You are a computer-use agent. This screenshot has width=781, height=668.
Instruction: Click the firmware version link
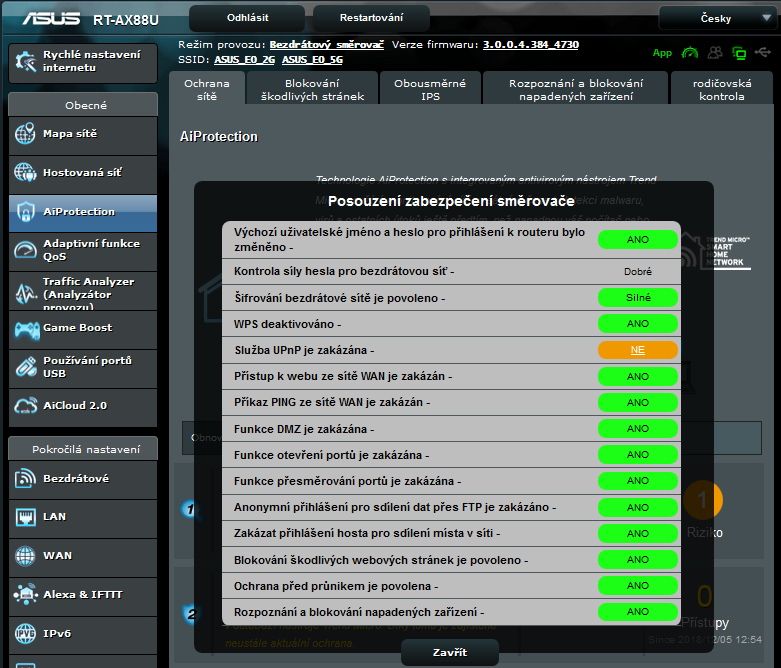pyautogui.click(x=530, y=45)
